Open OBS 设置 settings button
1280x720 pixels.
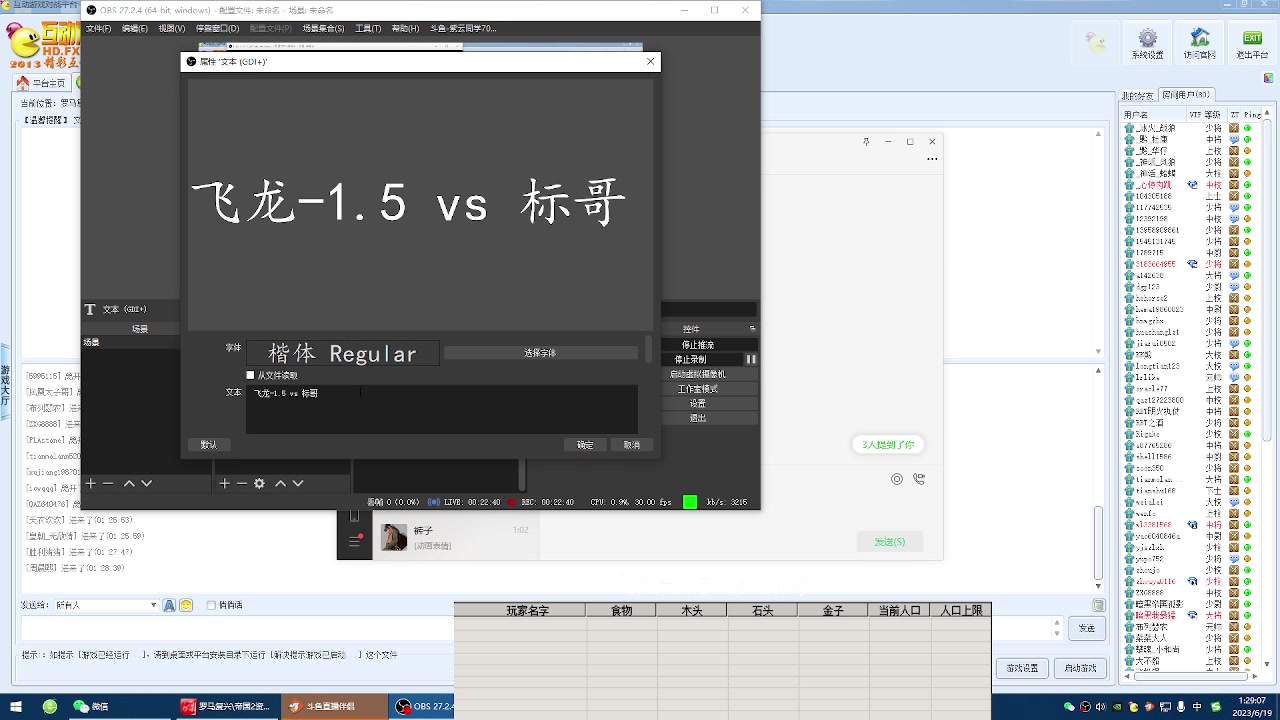pos(698,403)
